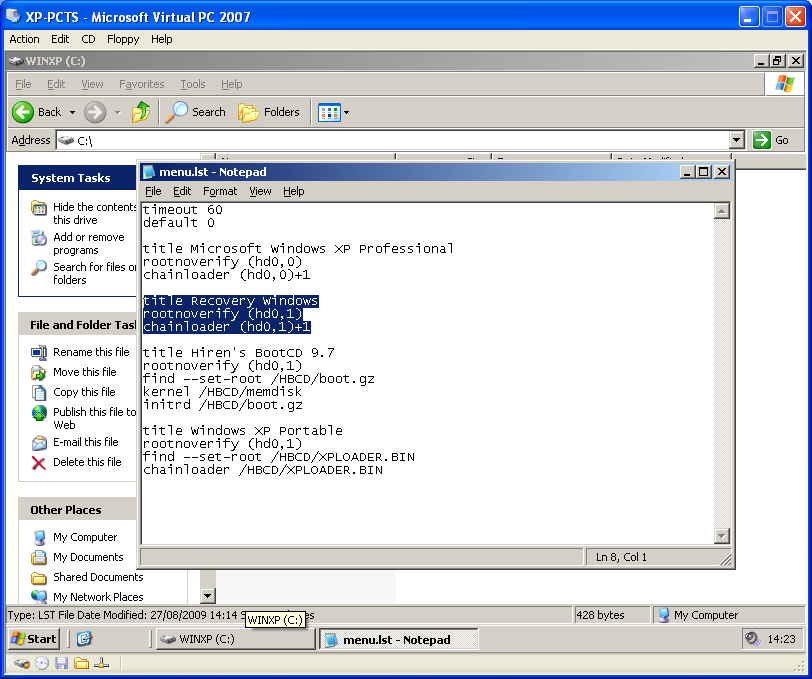Go back using the Explorer Back arrow
This screenshot has width=812, height=679.
(23, 112)
